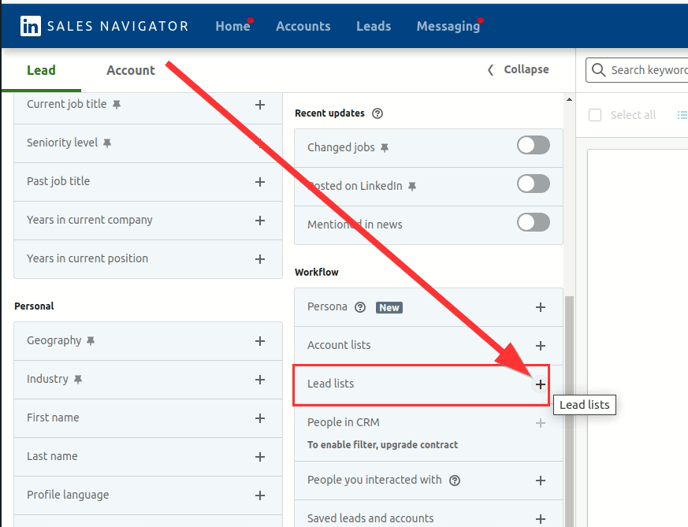Click the Recent updates help icon

[377, 114]
